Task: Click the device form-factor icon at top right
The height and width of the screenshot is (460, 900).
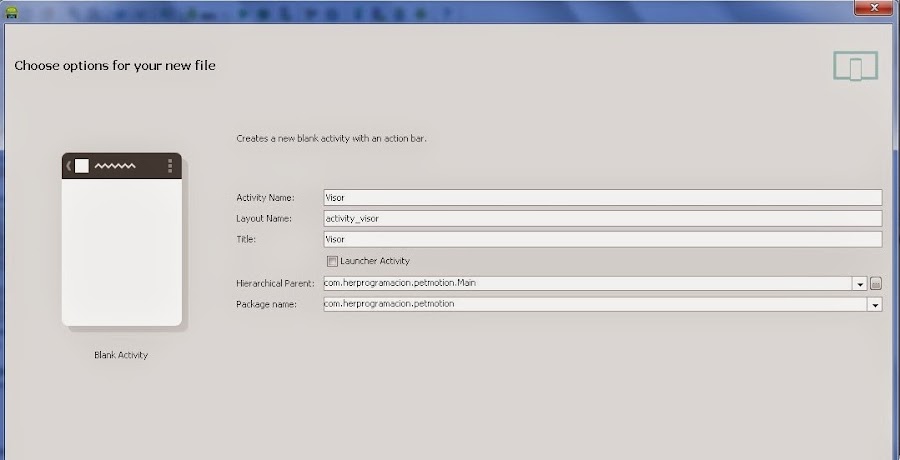Action: (855, 66)
